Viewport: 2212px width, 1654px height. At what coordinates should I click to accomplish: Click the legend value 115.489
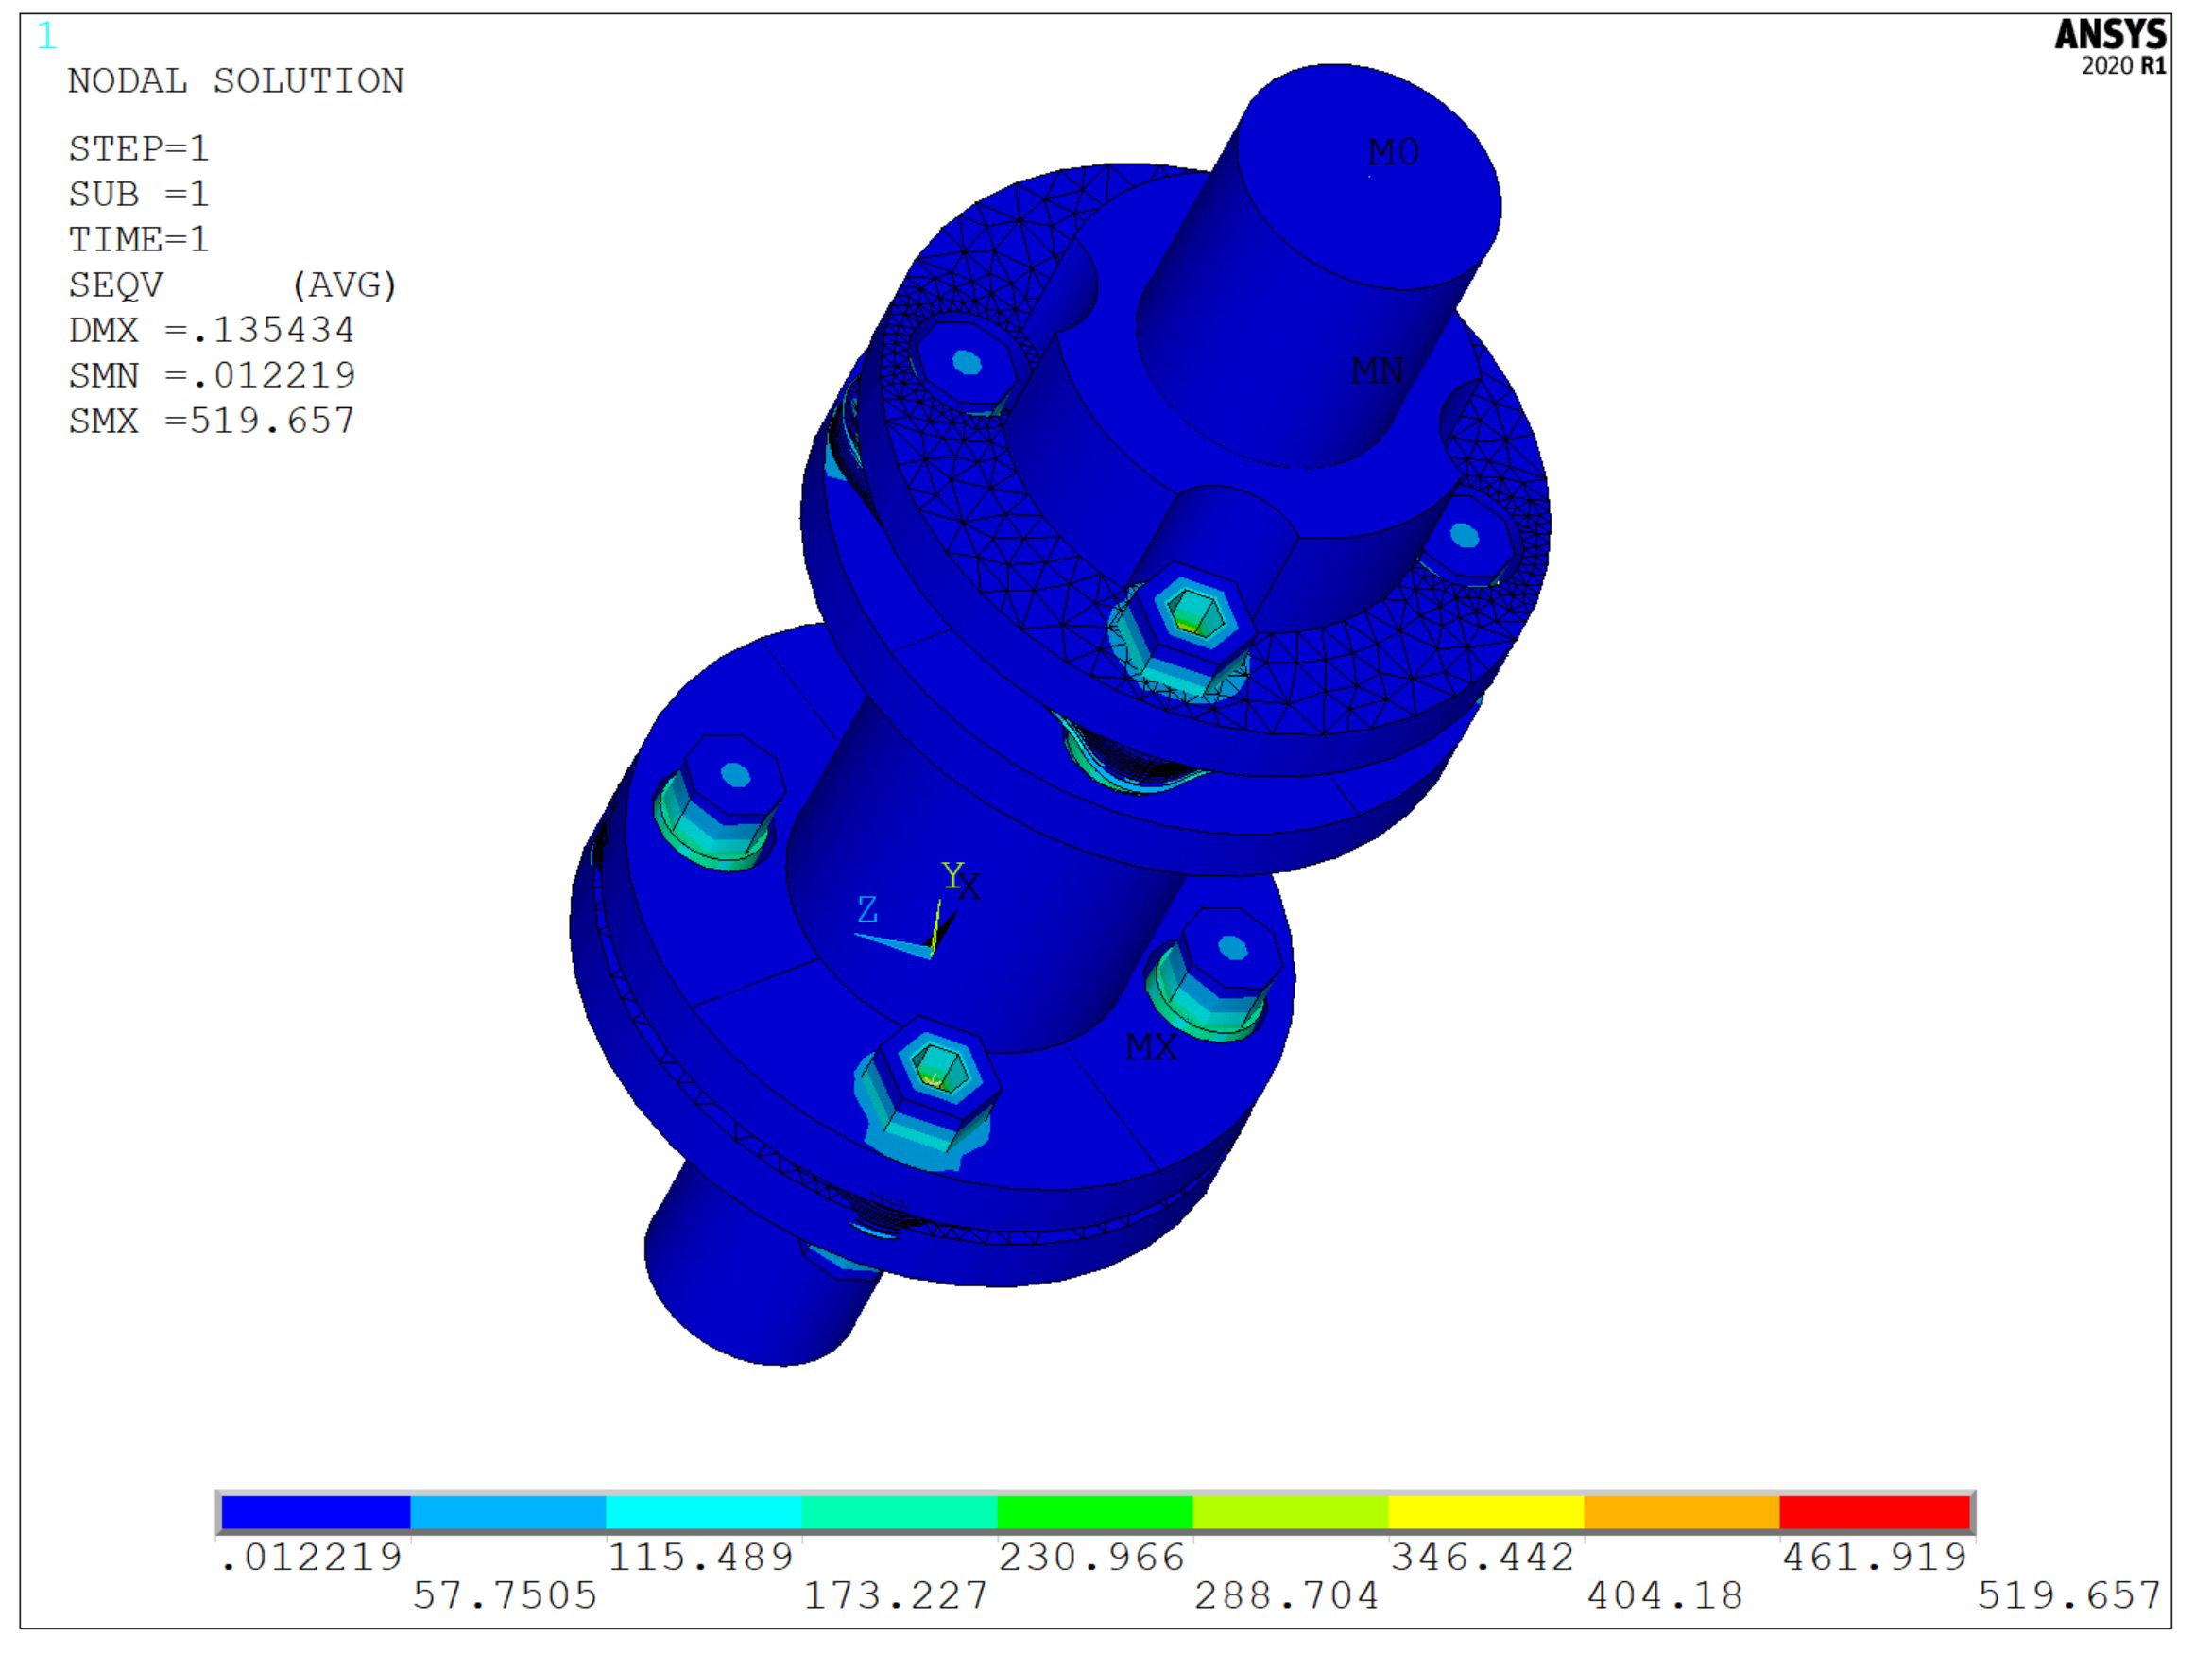701,1557
